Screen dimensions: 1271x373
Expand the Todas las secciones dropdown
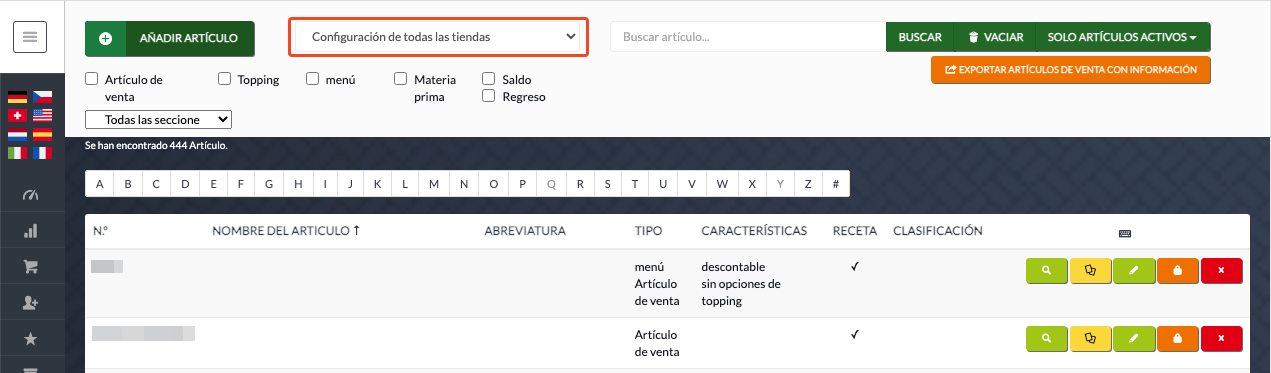click(158, 119)
